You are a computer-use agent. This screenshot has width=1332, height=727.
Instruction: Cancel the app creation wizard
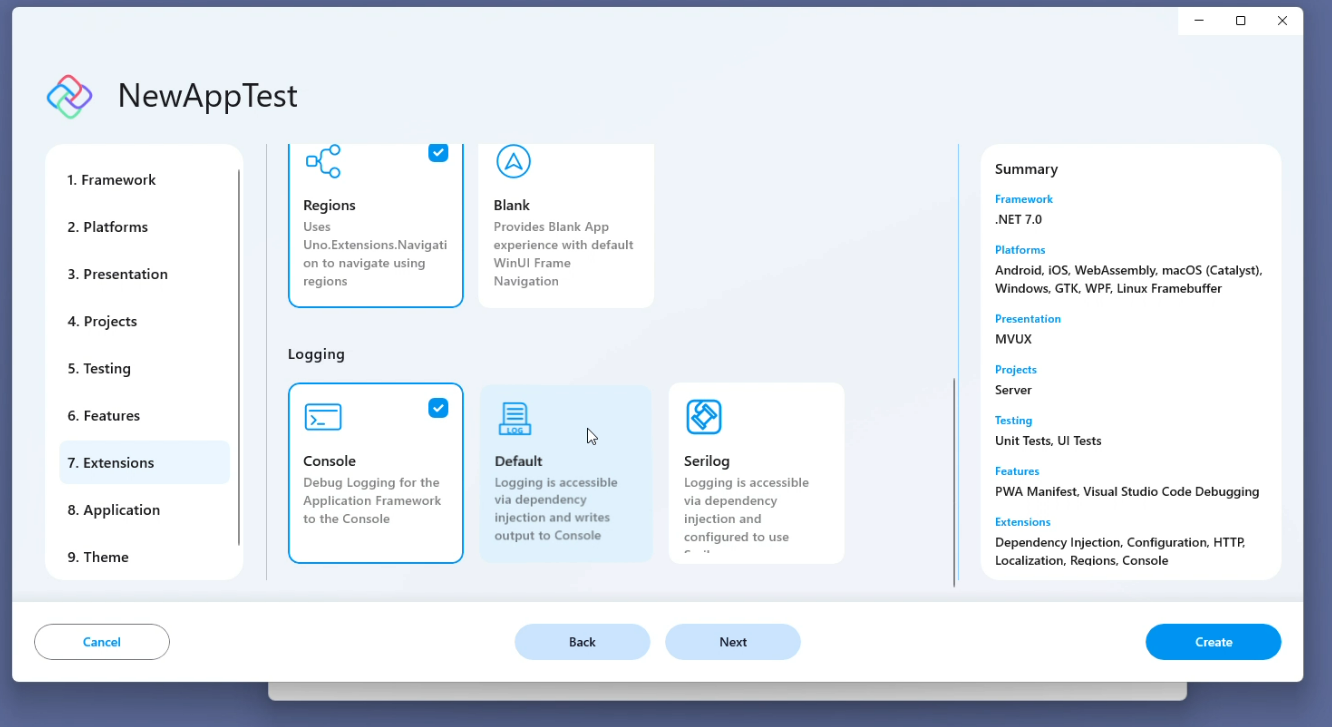101,641
